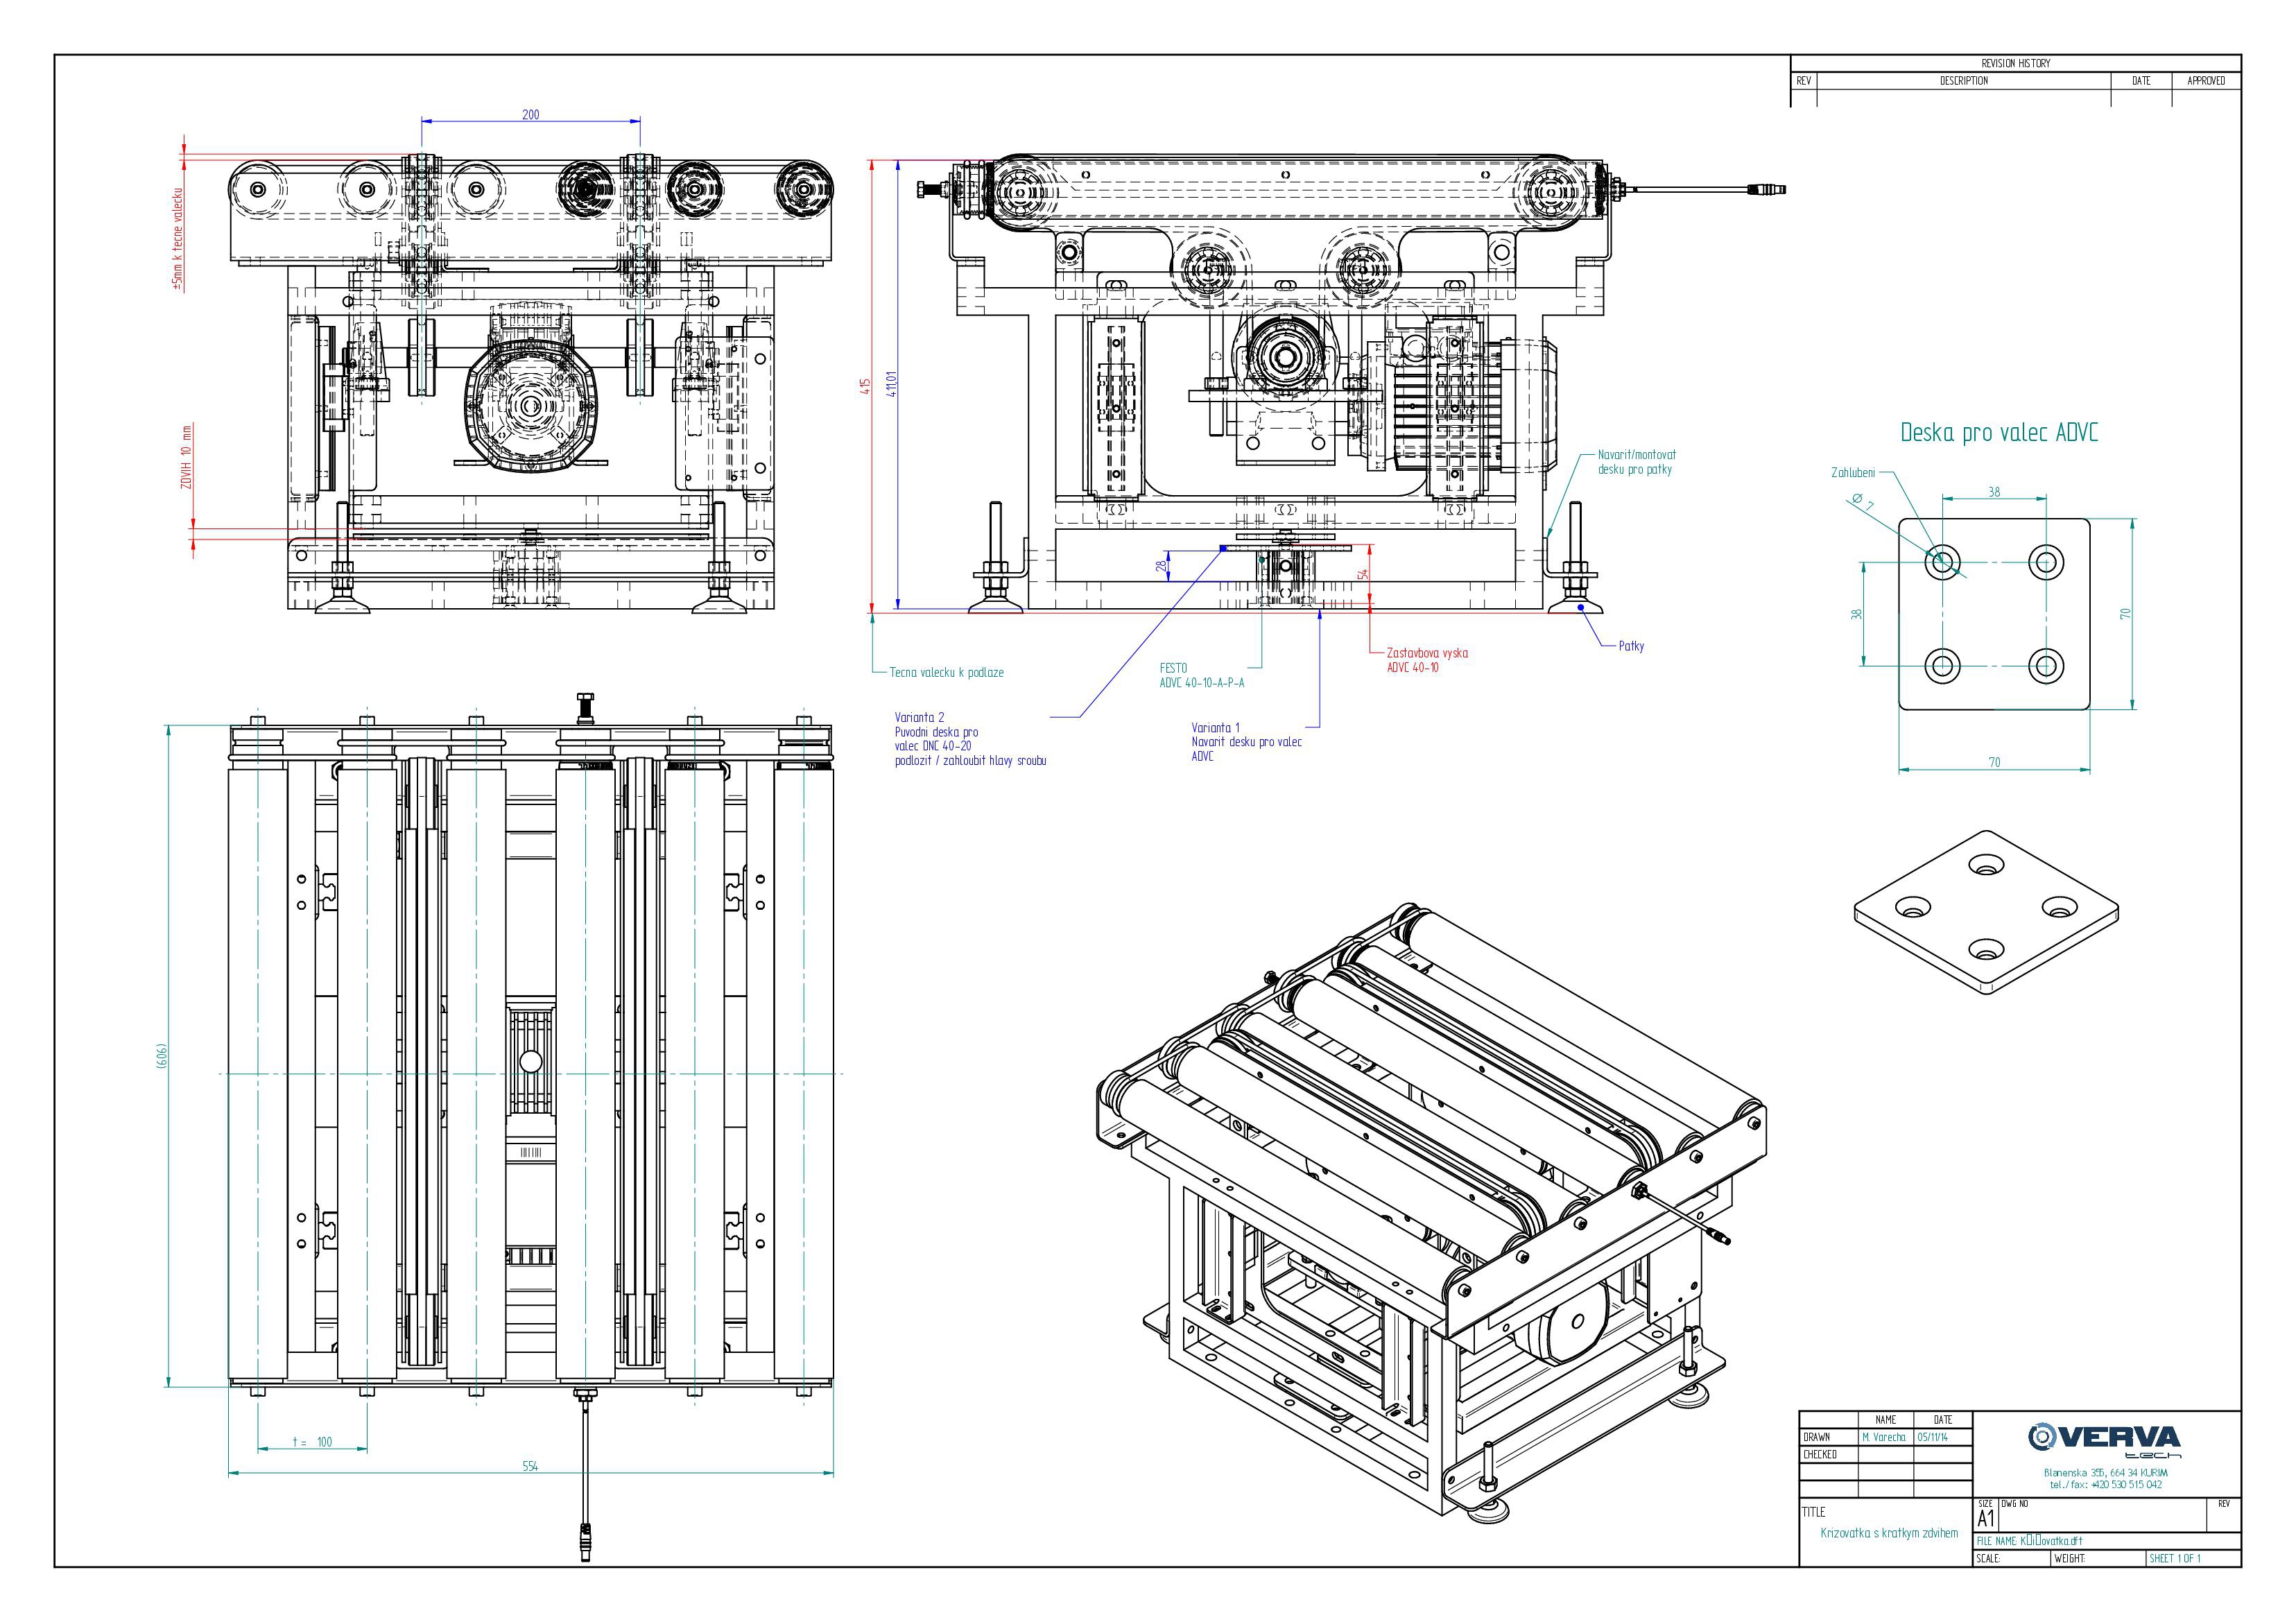Click the 't = 100' pitch dimension
The height and width of the screenshot is (1622, 2296).
pos(312,1442)
